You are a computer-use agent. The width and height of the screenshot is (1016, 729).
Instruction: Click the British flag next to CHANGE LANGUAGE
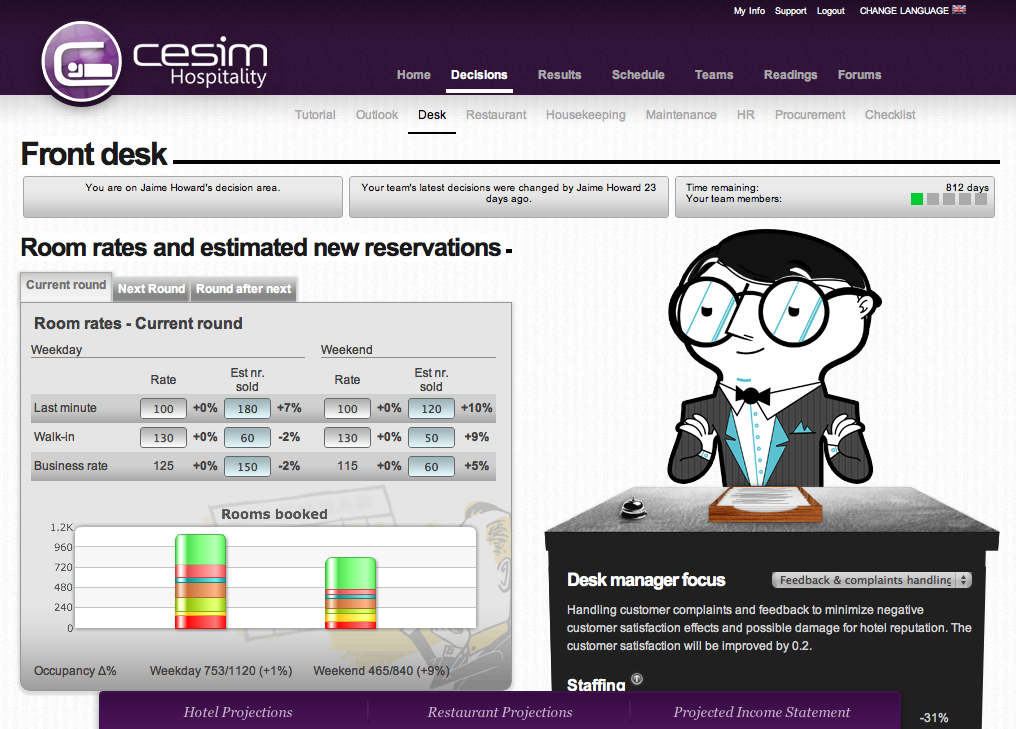[957, 10]
